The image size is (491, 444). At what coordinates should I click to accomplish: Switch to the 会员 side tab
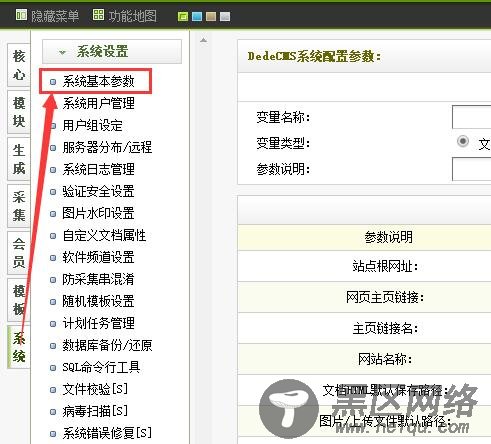coord(19,253)
